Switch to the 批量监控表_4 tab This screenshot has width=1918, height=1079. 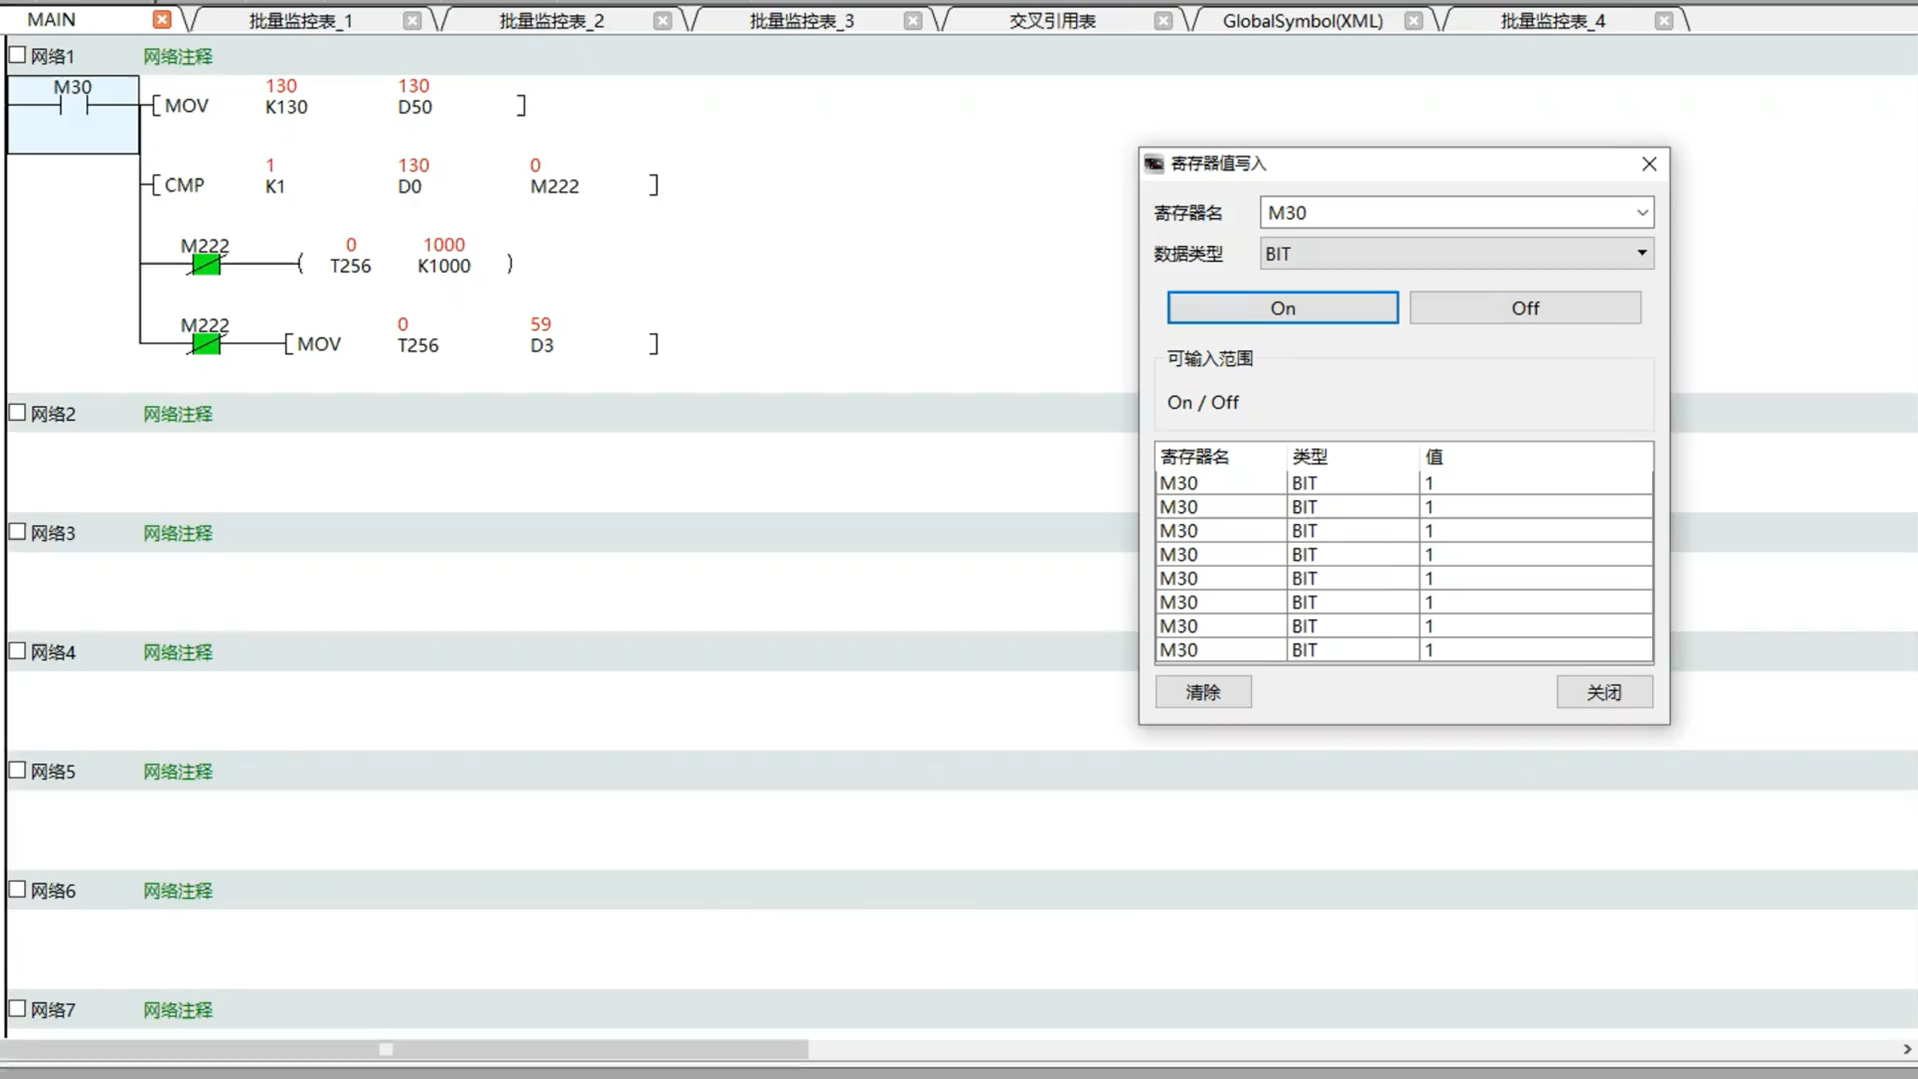click(1552, 21)
